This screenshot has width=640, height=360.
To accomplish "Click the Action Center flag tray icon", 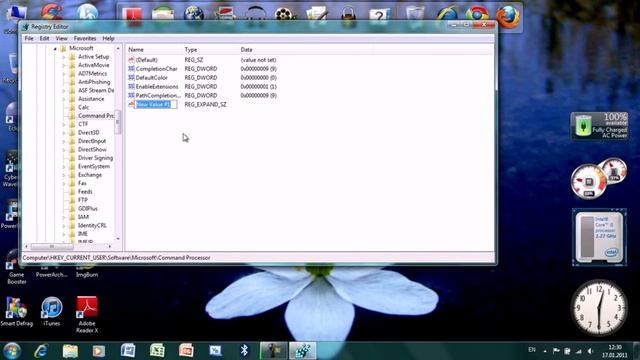I will [556, 351].
